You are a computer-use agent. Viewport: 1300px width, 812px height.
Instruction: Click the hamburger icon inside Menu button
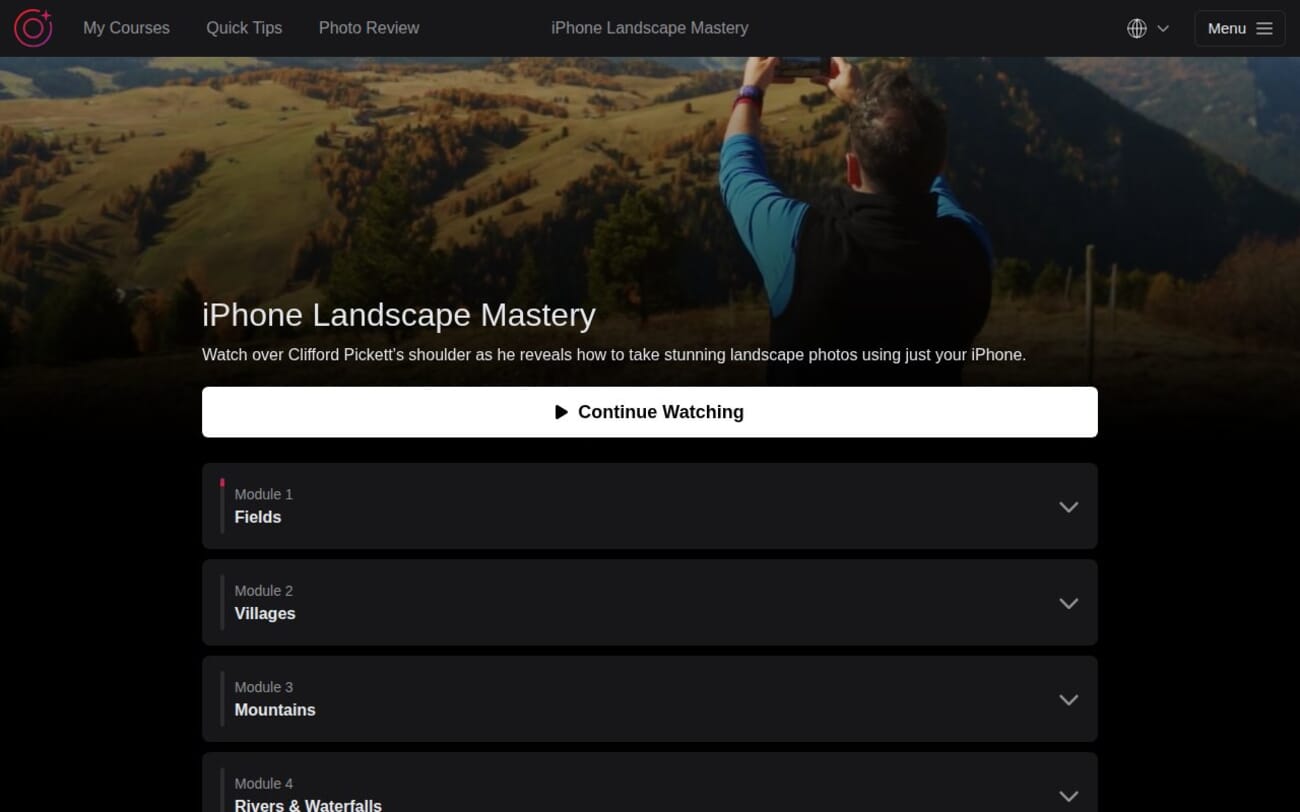tap(1263, 28)
